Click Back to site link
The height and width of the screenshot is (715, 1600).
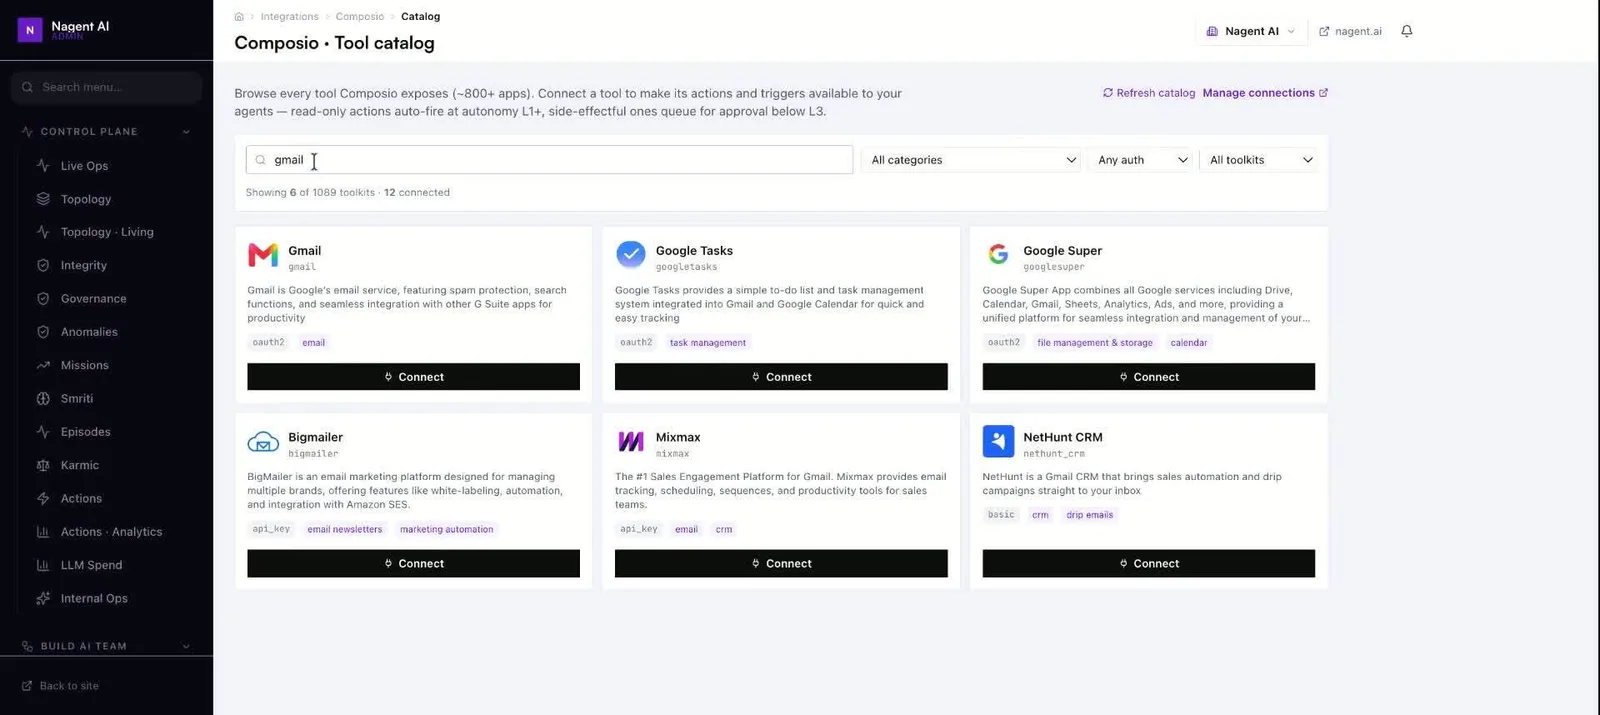60,686
